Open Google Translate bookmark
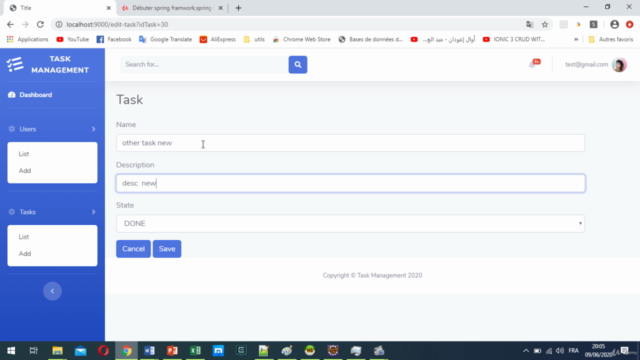 click(x=165, y=39)
